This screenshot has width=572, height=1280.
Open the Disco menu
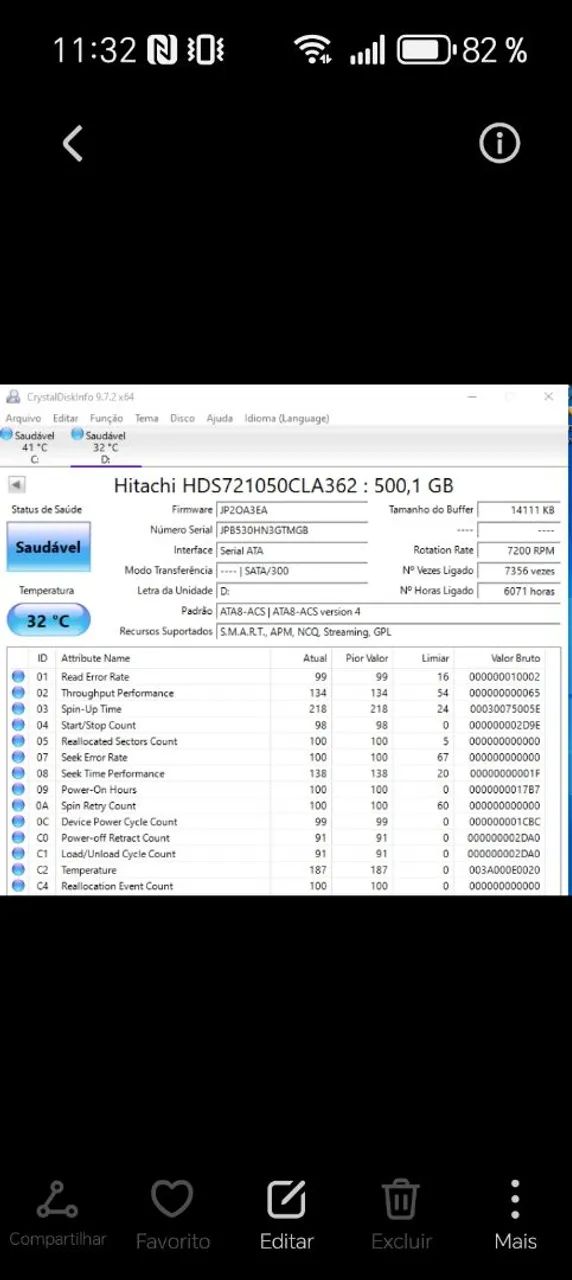[x=182, y=418]
